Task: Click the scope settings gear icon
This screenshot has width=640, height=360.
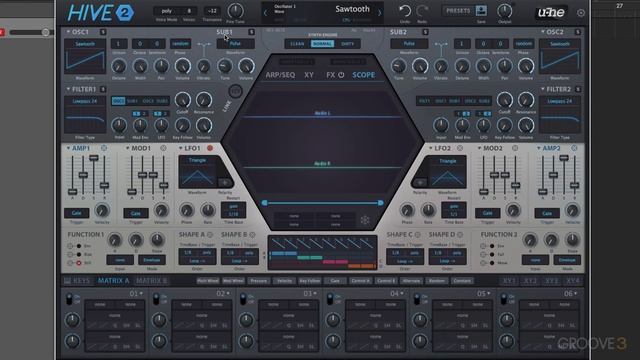Action: point(365,220)
